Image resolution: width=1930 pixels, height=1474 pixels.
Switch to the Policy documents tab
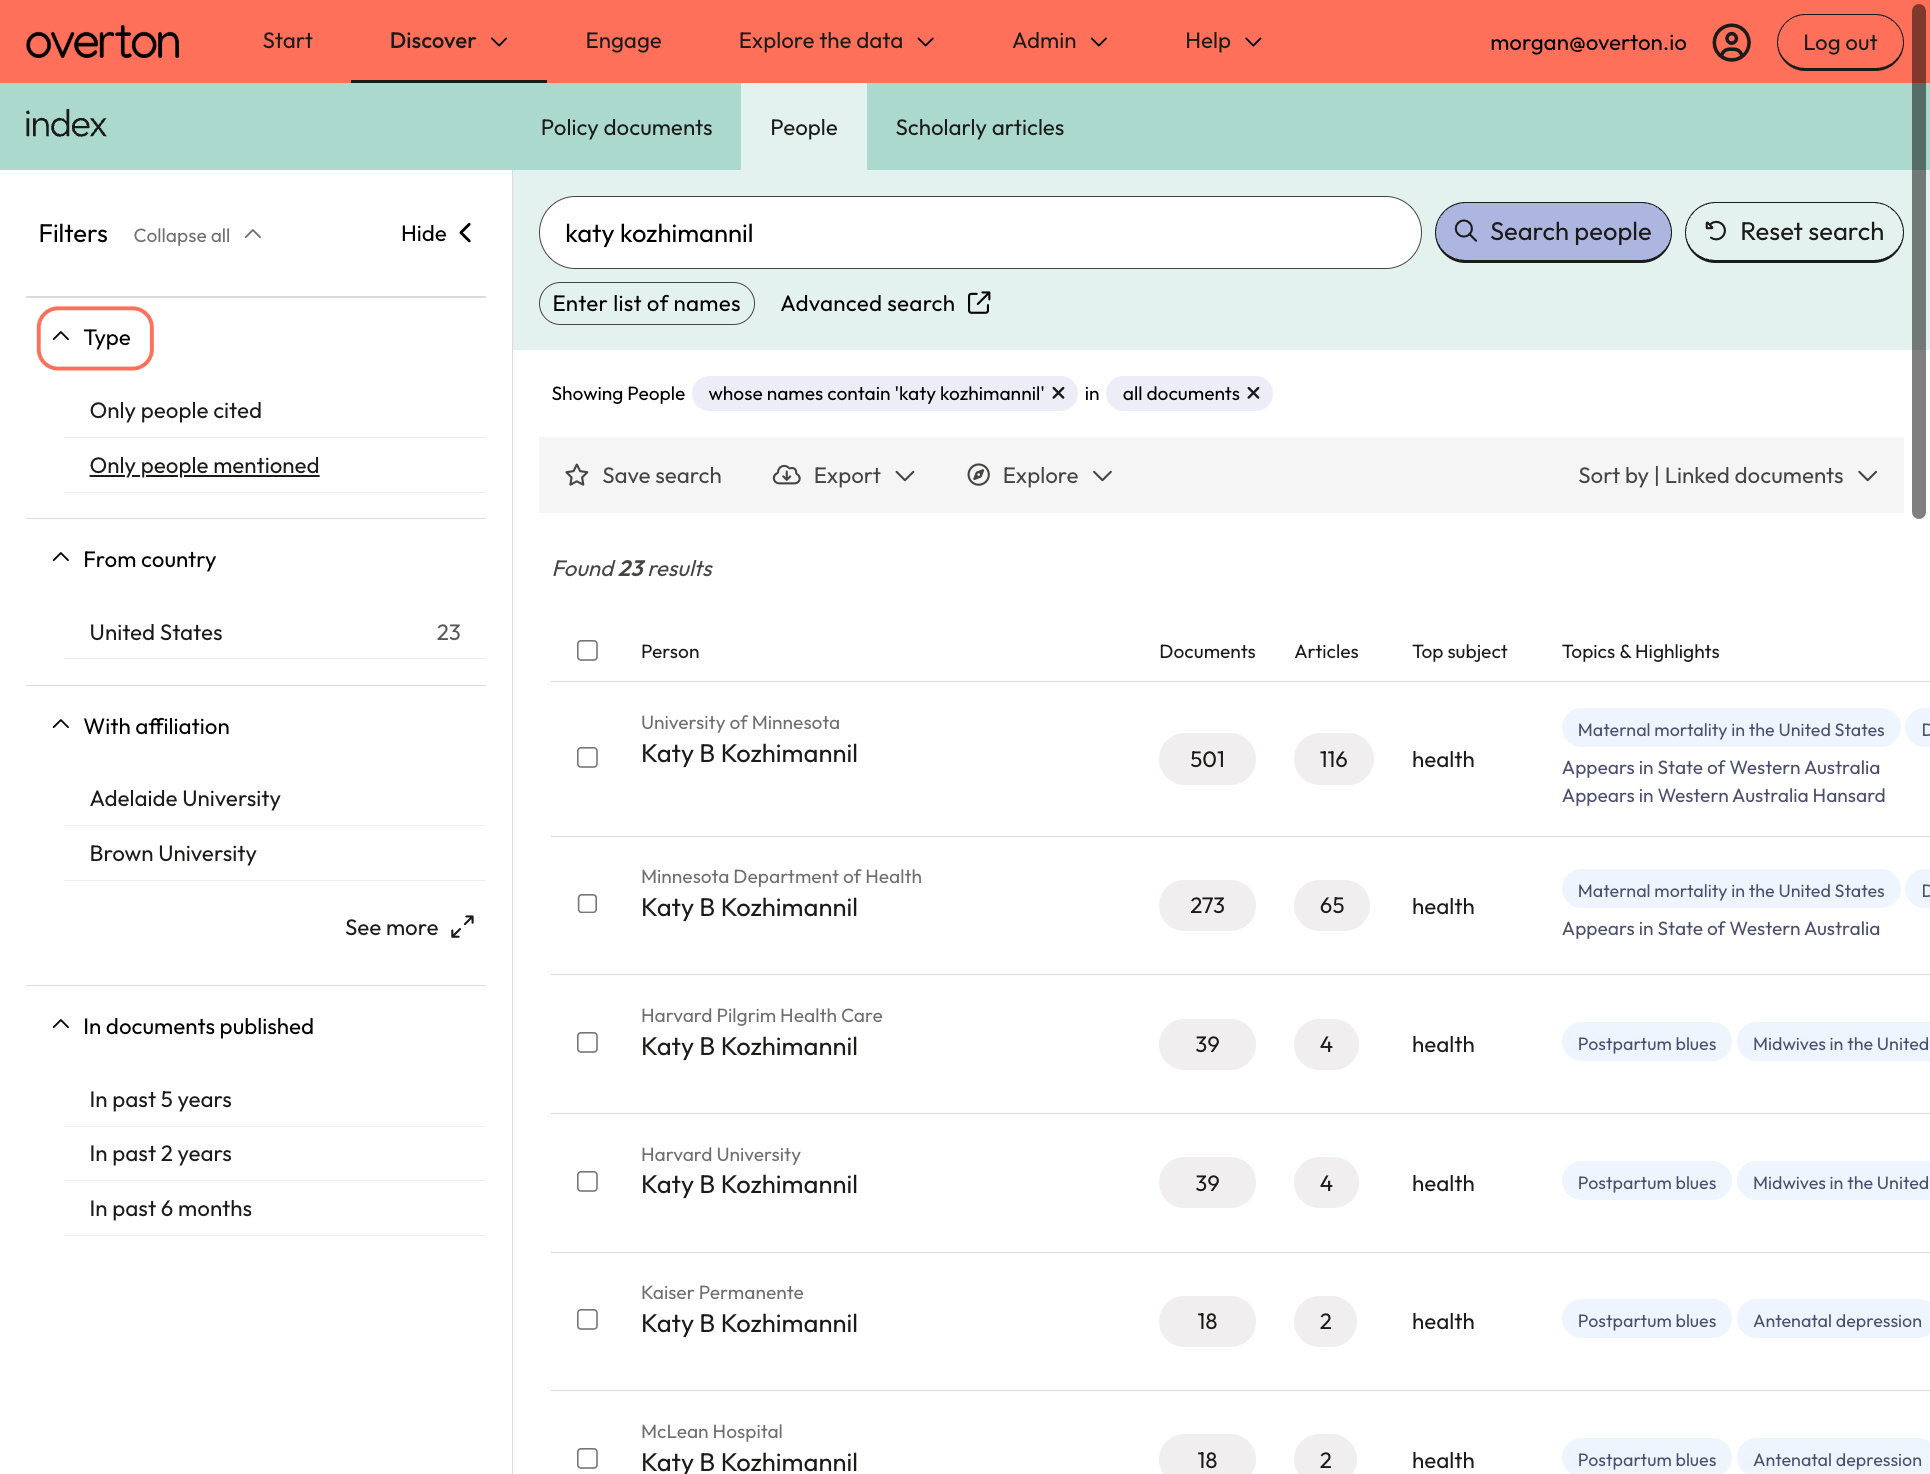click(x=626, y=127)
